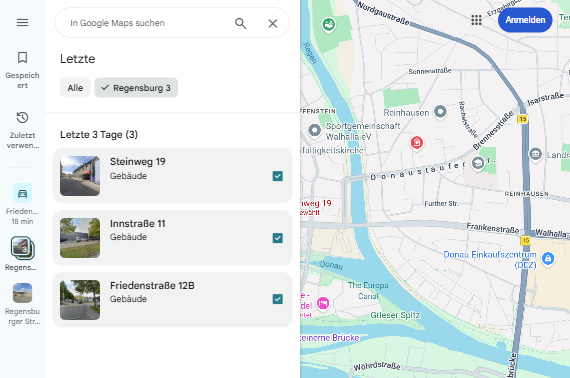Click the Landratsamt gray marker

pos(535,154)
